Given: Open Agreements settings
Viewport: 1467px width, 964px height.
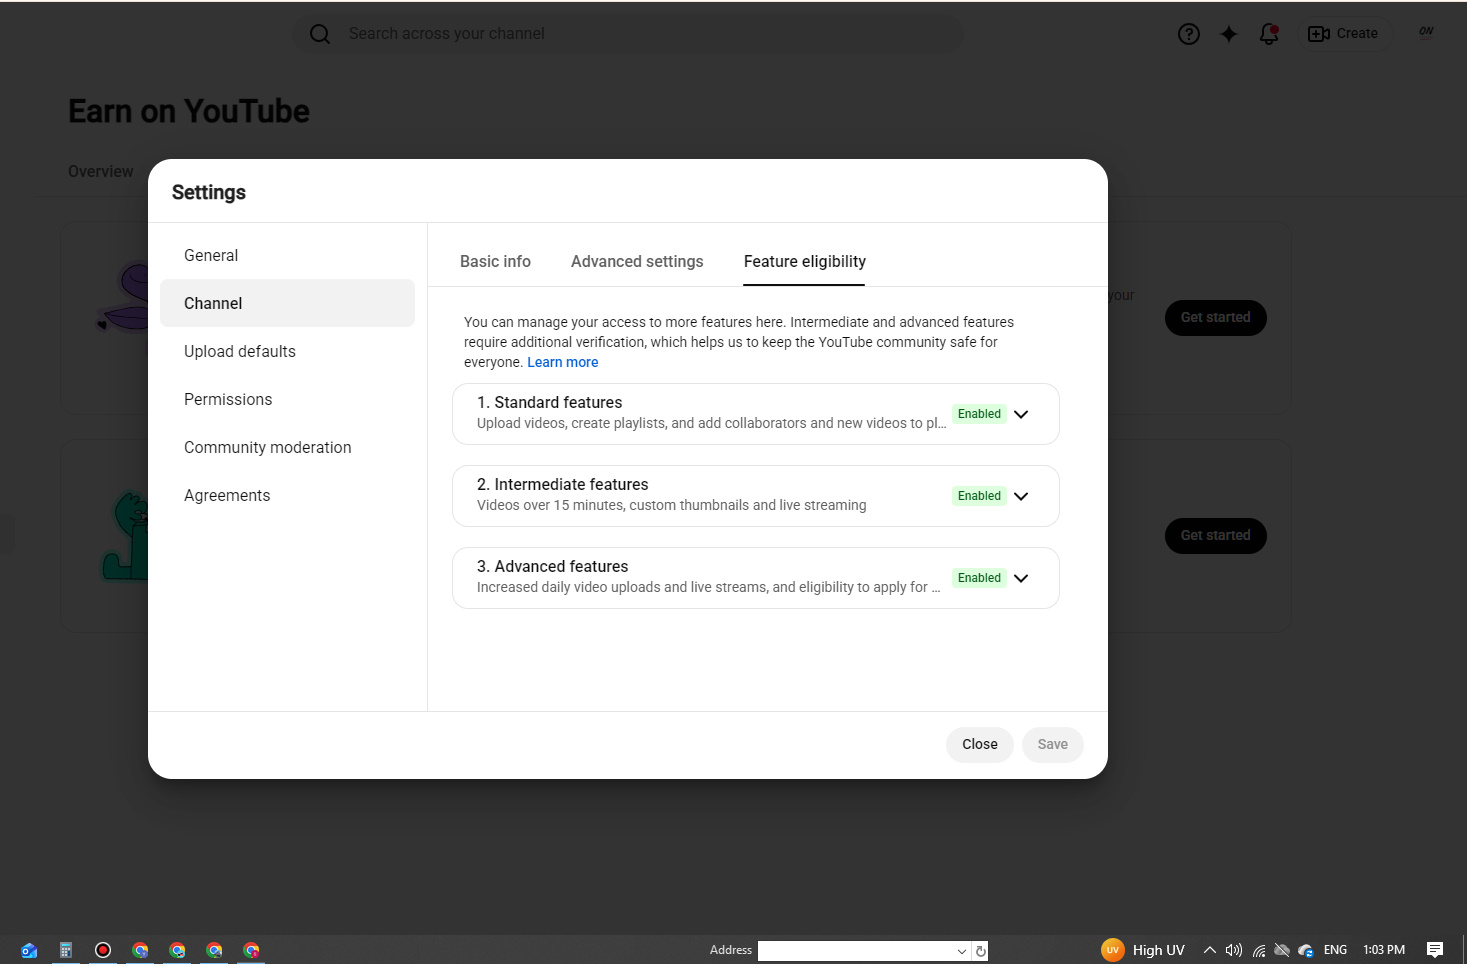Looking at the screenshot, I should point(287,495).
